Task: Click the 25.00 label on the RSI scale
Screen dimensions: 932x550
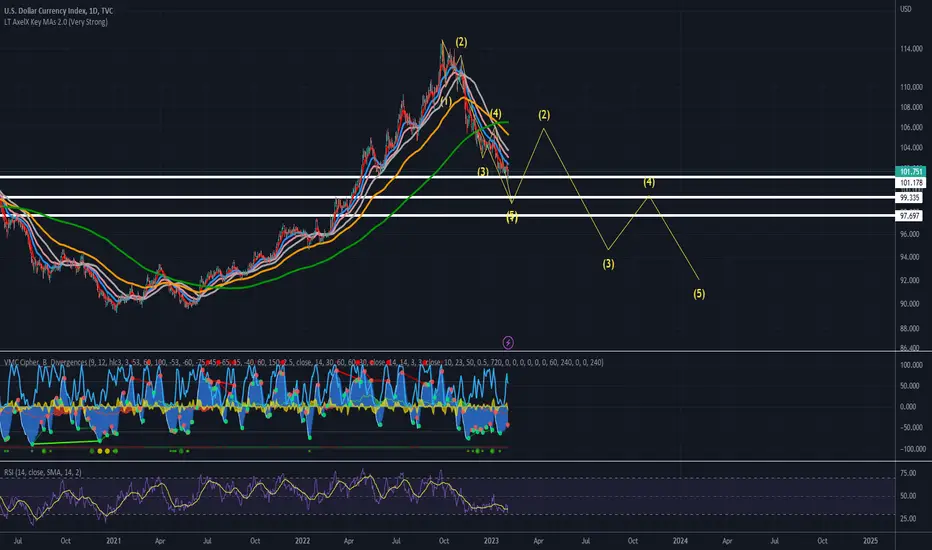Action: coord(908,518)
